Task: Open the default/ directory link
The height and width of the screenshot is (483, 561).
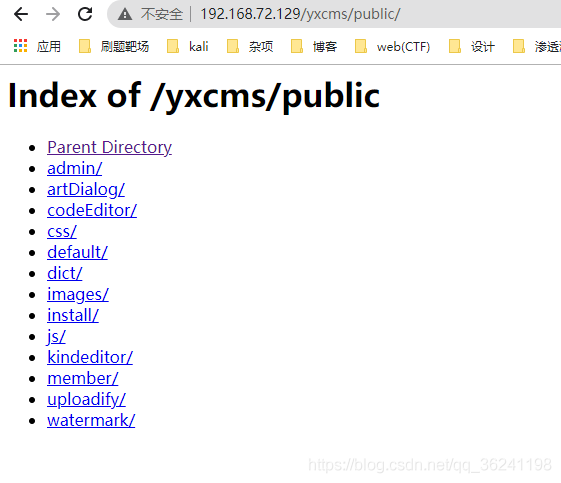Action: pos(77,252)
